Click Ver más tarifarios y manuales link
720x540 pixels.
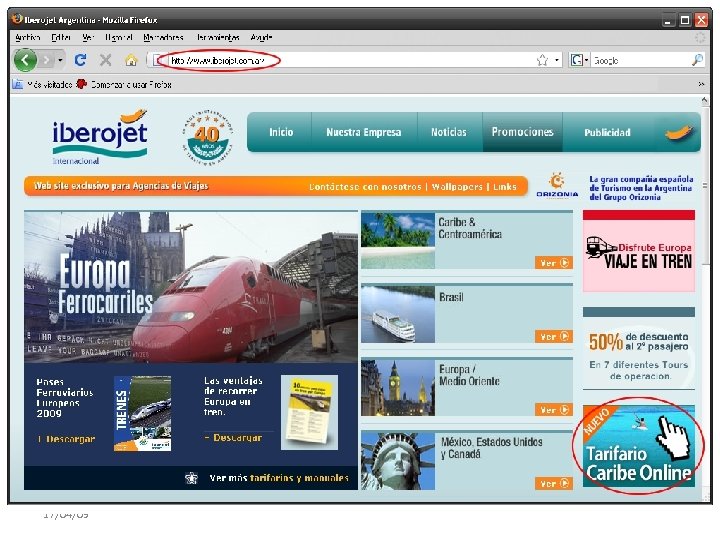click(x=279, y=478)
